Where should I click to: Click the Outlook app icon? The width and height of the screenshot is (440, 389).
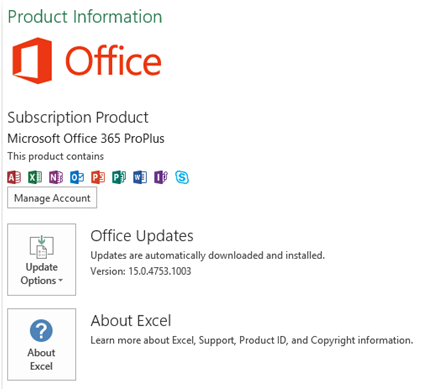click(77, 177)
